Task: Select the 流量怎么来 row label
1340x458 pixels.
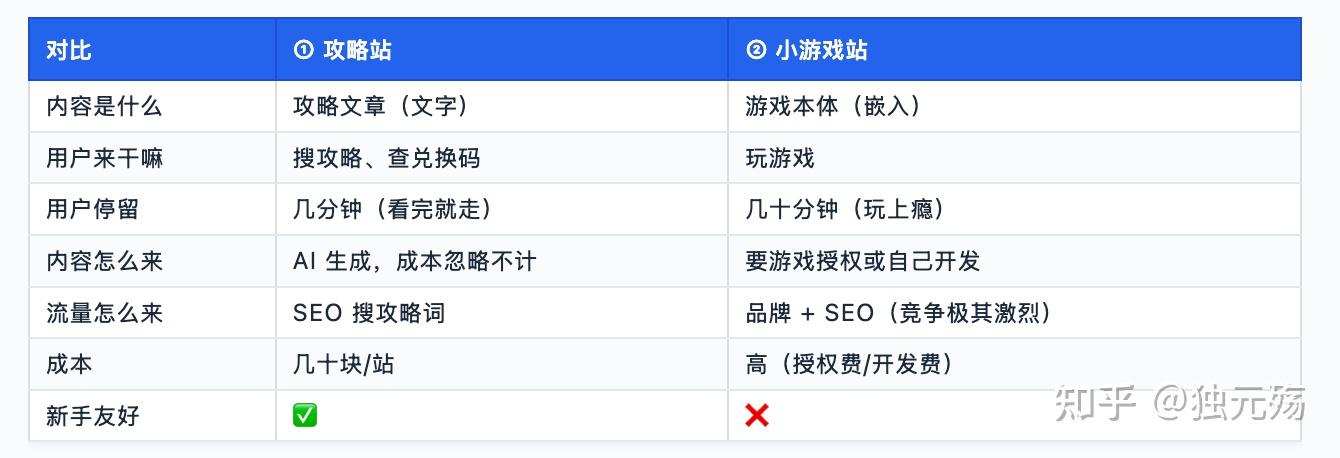Action: [x=104, y=313]
